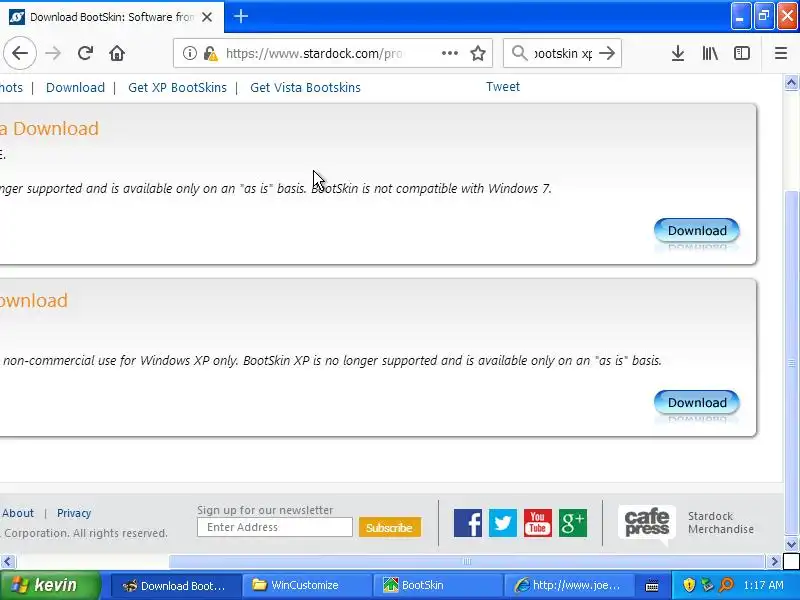The height and width of the screenshot is (600, 800).
Task: Click Download button for Windows XP version
Action: click(697, 403)
